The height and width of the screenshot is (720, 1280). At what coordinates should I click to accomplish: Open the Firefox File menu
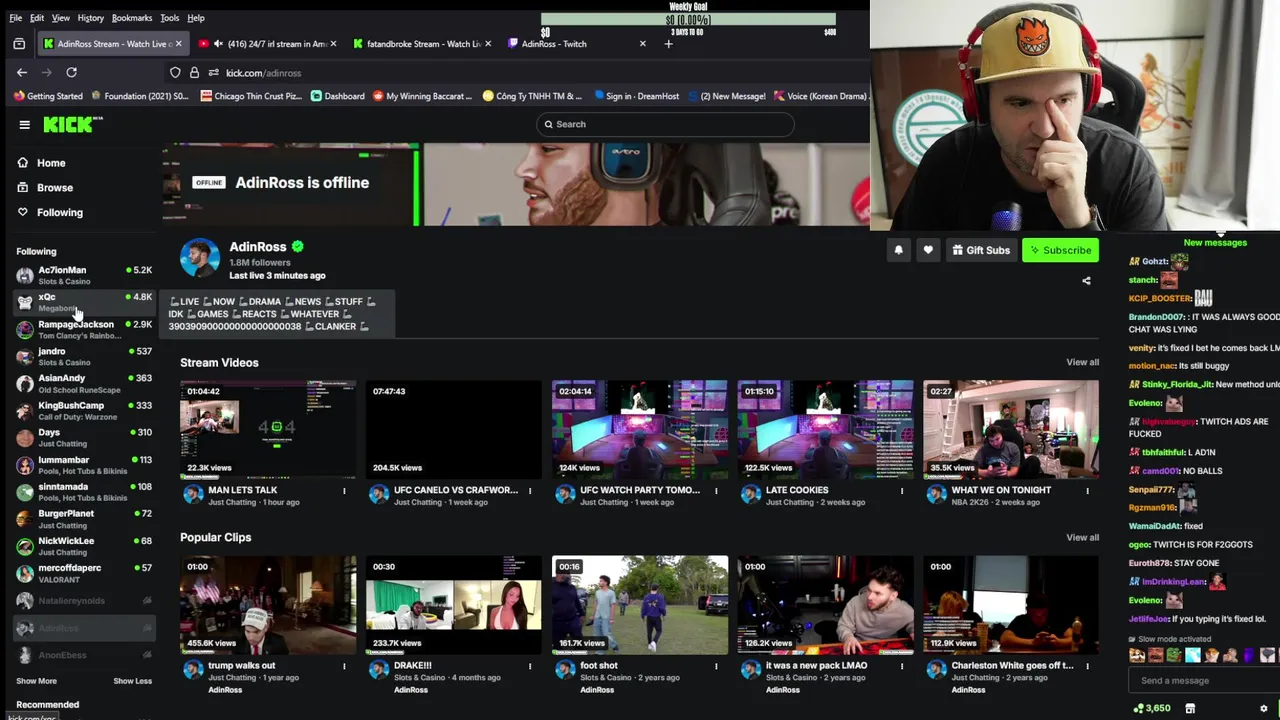16,18
